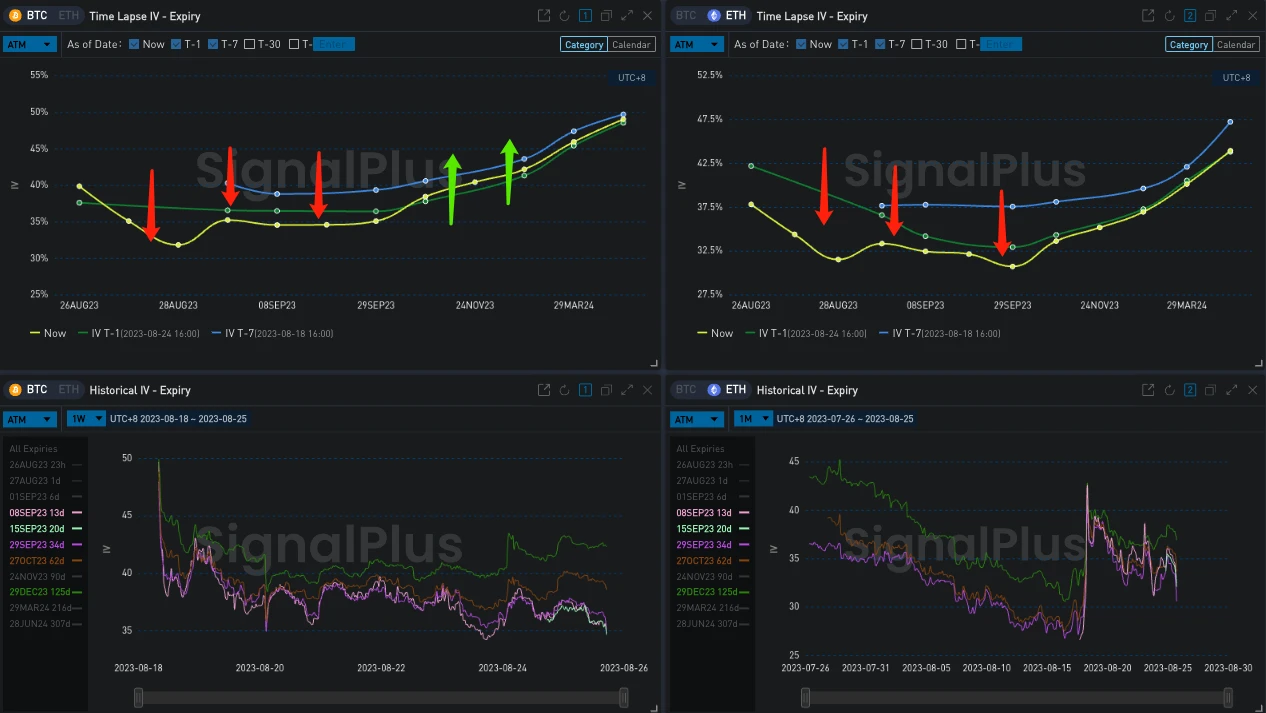The height and width of the screenshot is (713, 1266).
Task: Click left range slider handle under ETH Historical chart
Action: (806, 697)
